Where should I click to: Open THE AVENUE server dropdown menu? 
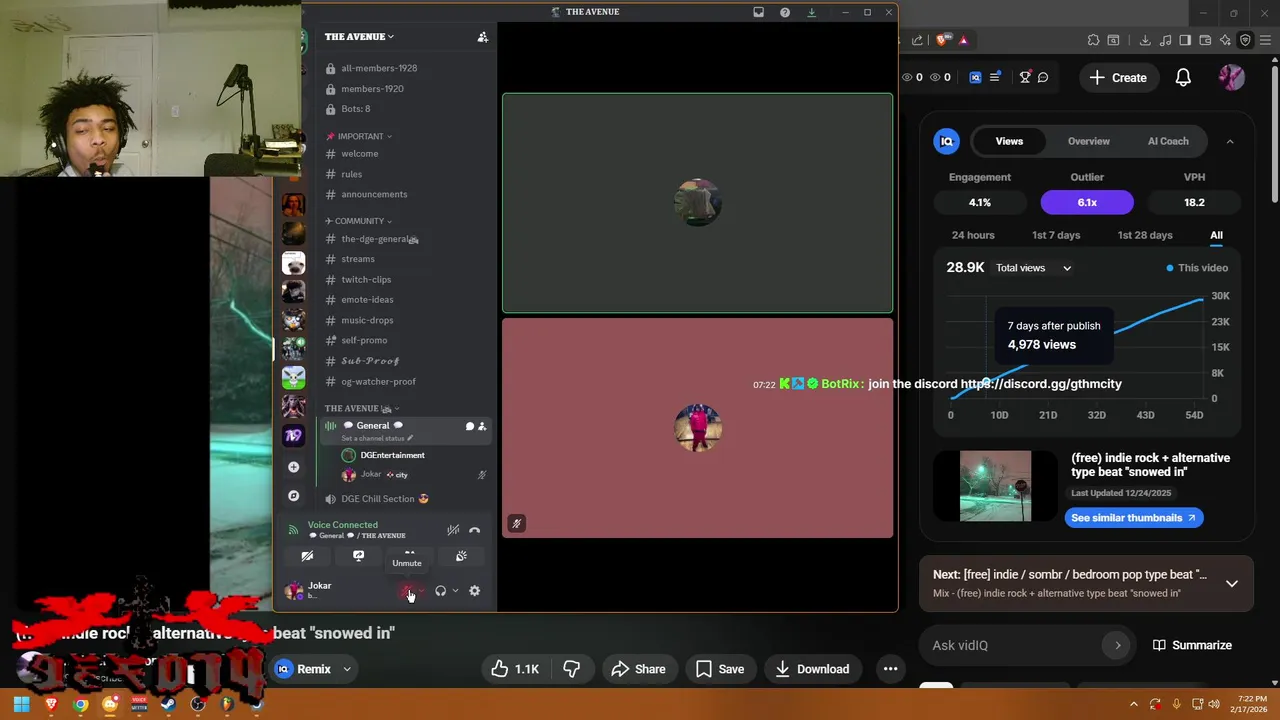tap(359, 37)
